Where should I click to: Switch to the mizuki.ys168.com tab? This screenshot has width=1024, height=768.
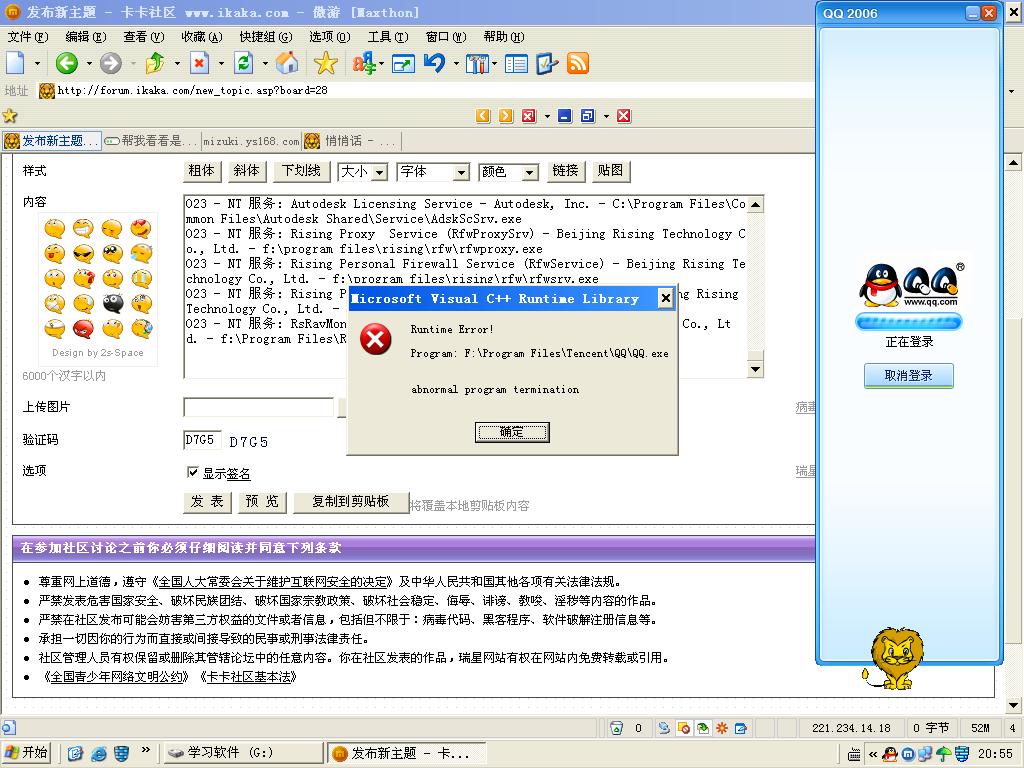pyautogui.click(x=251, y=141)
